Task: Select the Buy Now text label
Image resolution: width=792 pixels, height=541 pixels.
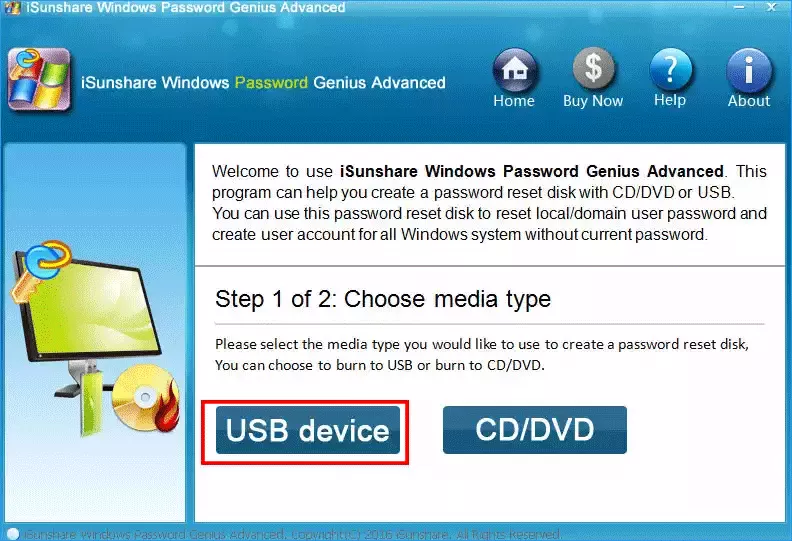Action: 593,101
